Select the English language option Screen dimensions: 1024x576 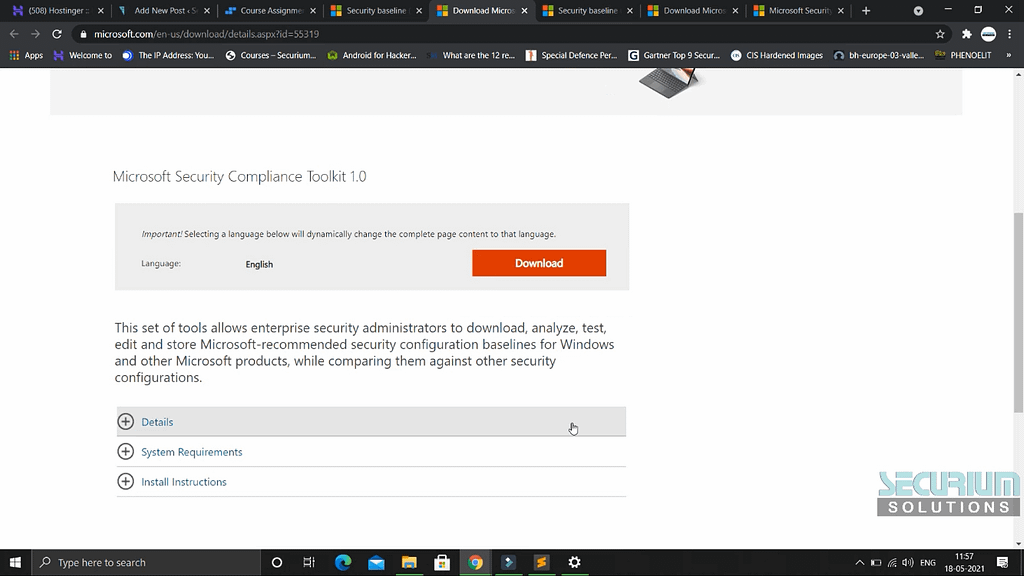click(259, 264)
